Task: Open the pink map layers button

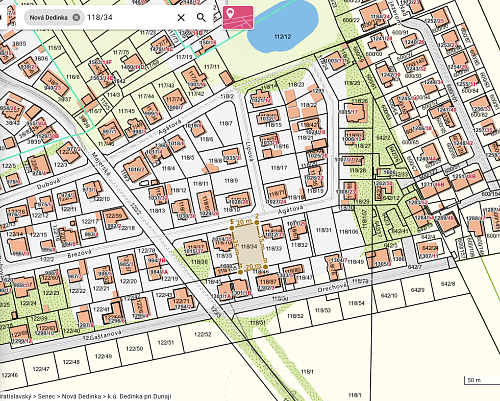Action: (x=238, y=17)
